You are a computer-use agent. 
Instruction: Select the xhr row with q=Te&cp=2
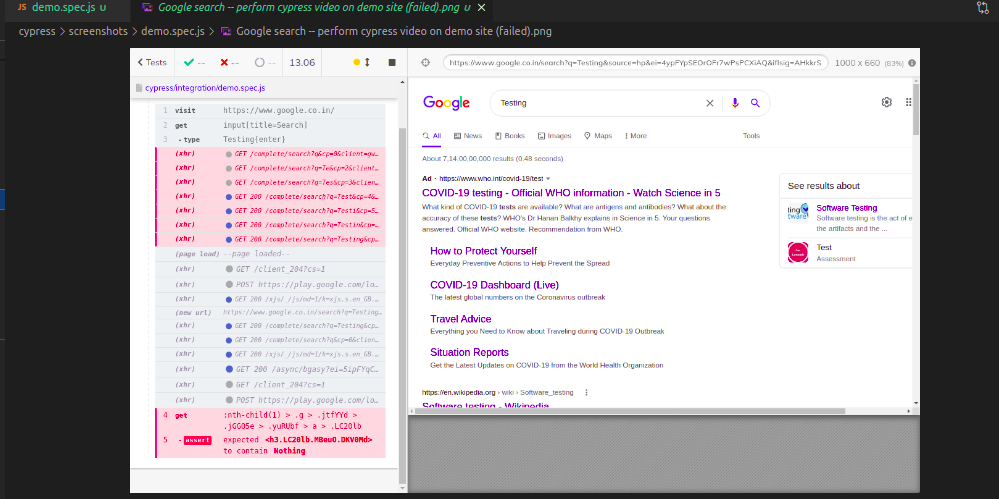pyautogui.click(x=270, y=168)
